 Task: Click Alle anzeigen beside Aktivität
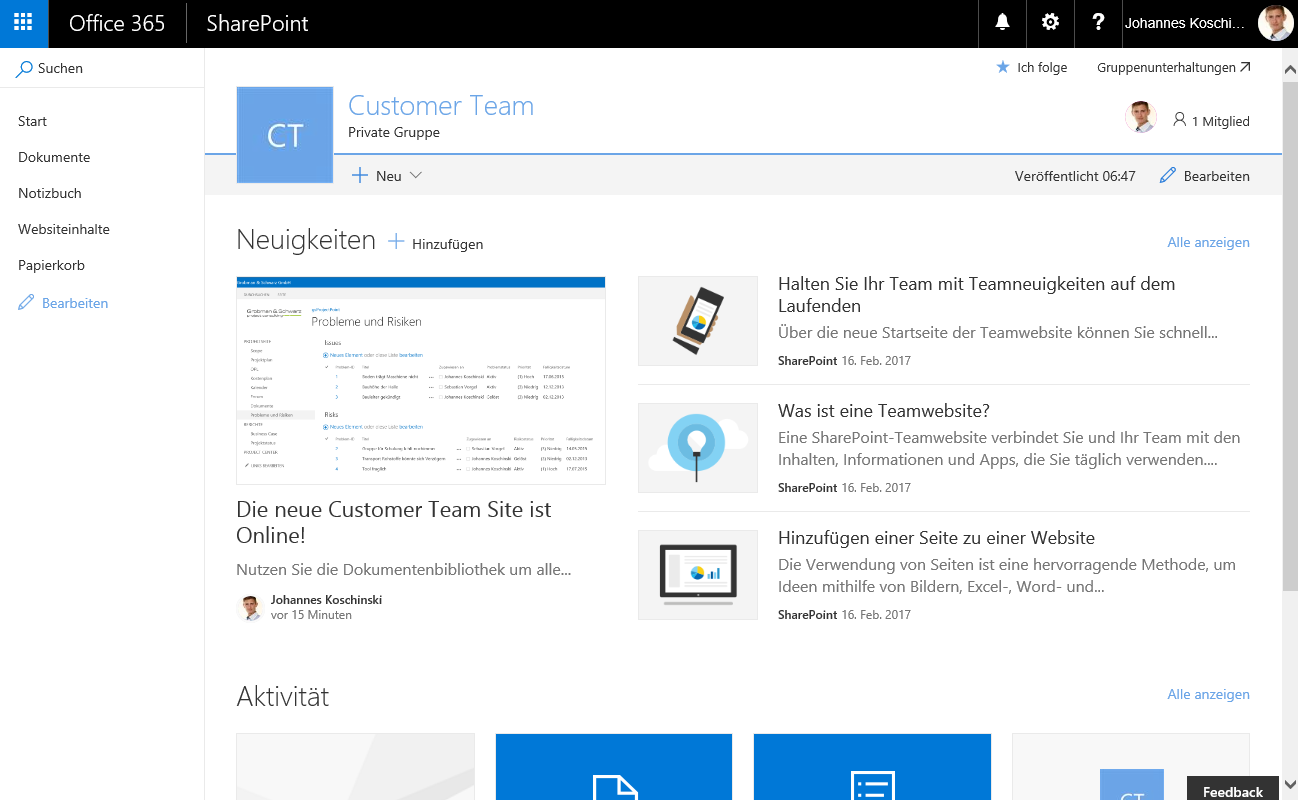1208,694
